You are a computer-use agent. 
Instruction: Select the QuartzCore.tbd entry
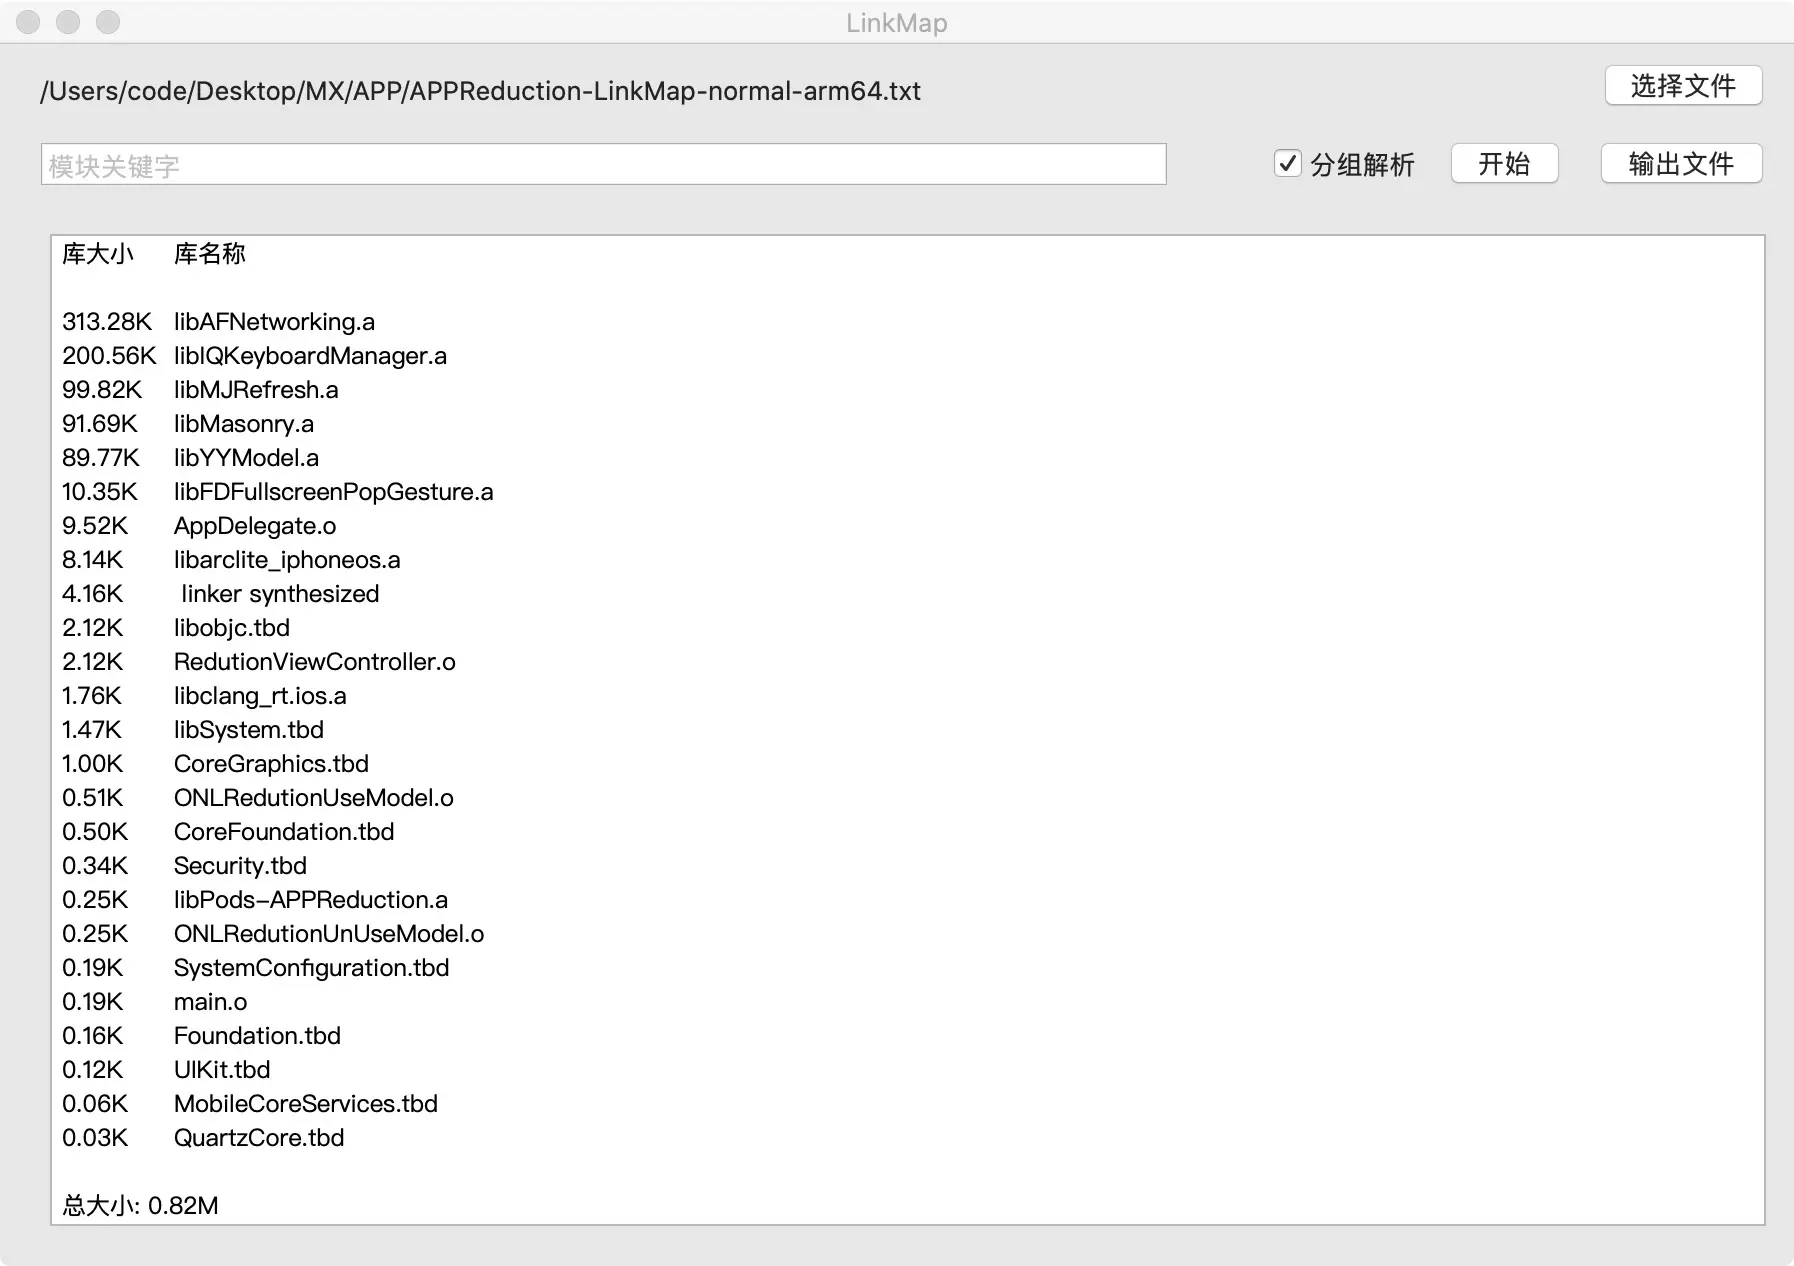click(259, 1138)
